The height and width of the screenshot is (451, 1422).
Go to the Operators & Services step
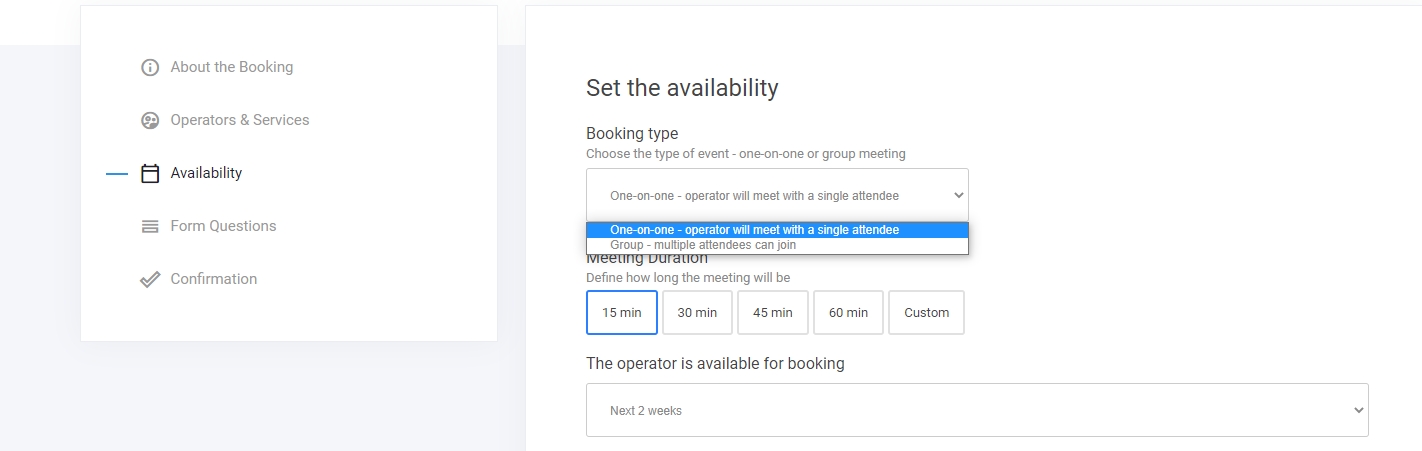point(239,120)
